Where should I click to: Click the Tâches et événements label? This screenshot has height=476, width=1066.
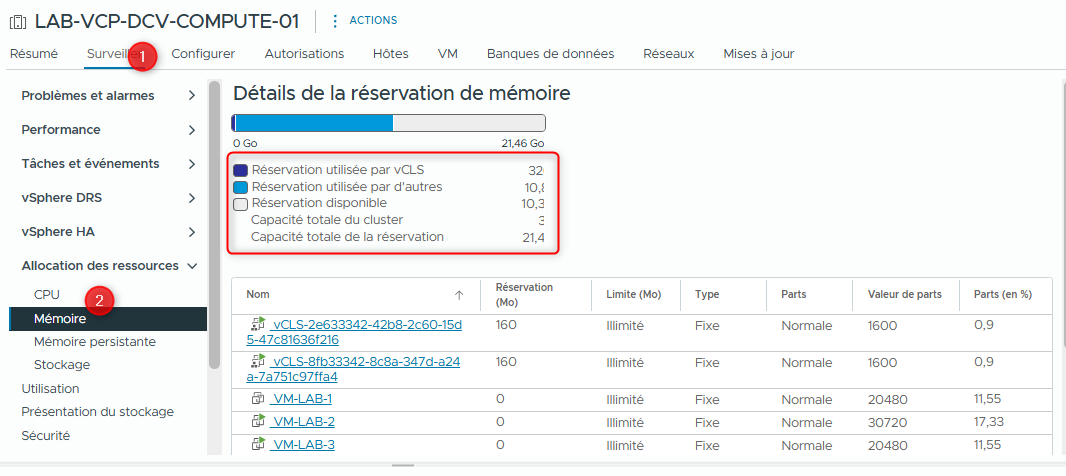coord(90,164)
